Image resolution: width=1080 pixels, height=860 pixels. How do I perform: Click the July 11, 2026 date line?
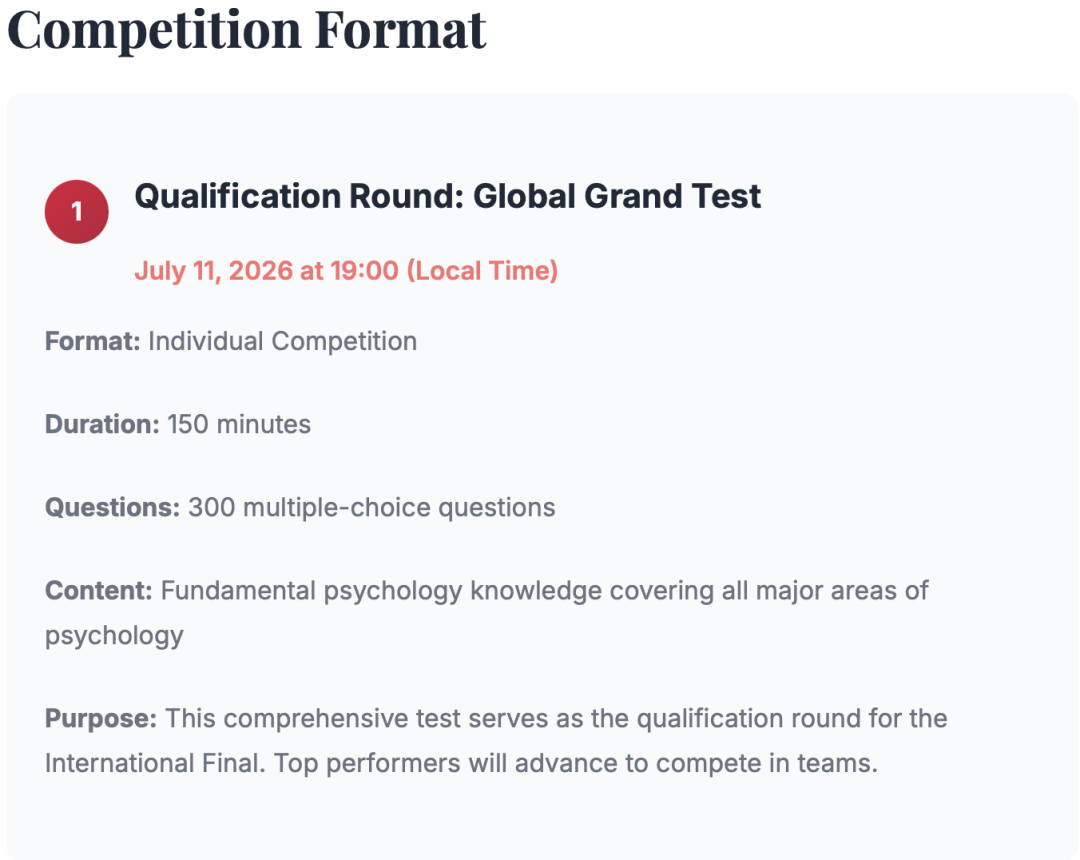click(x=346, y=271)
